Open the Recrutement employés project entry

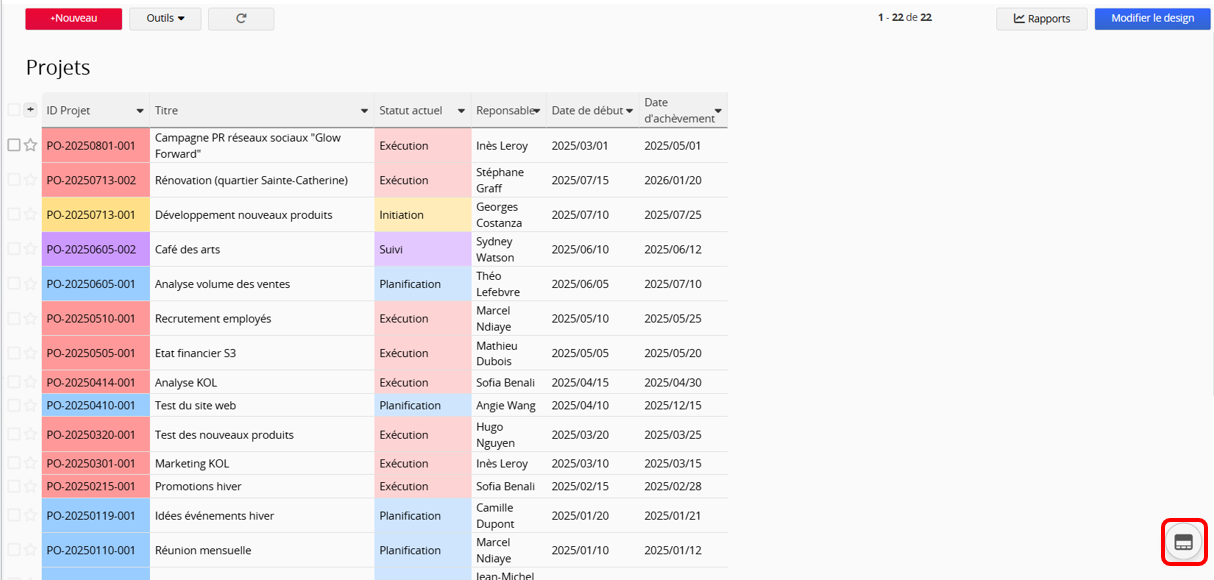pyautogui.click(x=213, y=319)
